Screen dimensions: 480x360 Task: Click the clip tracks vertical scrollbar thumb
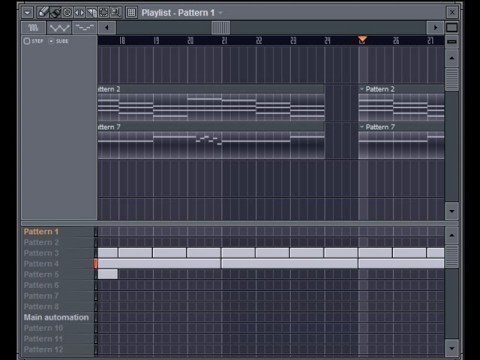pos(452,79)
